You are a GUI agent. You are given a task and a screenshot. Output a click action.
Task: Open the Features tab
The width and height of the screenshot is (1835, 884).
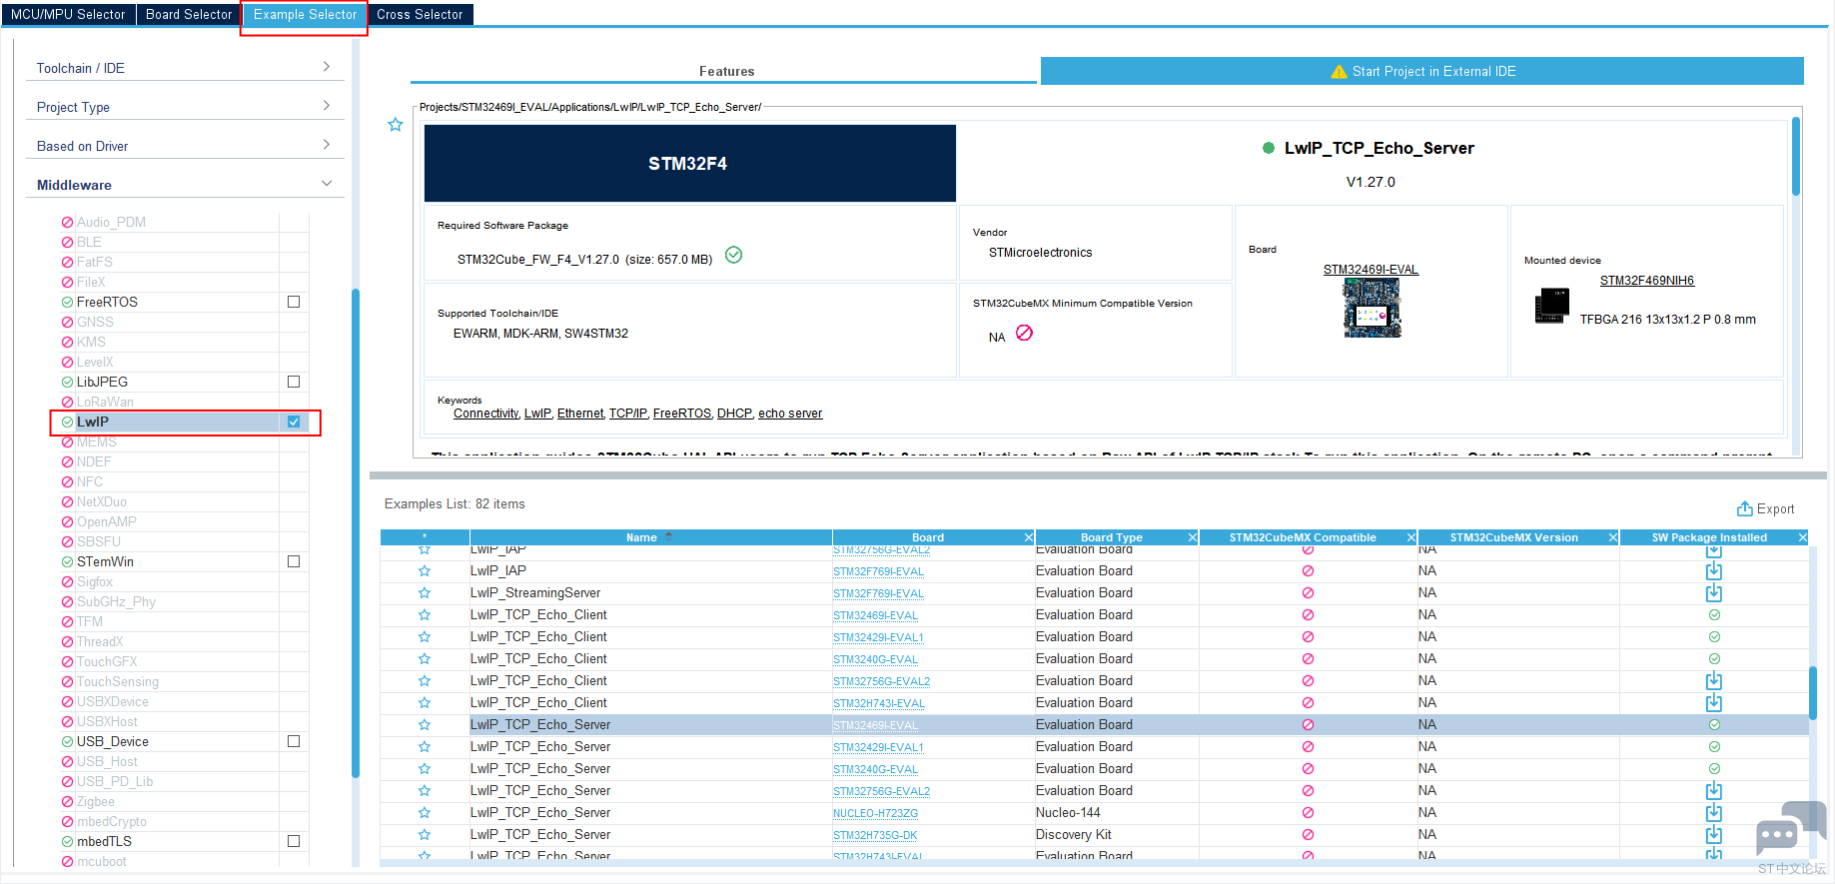(x=726, y=71)
